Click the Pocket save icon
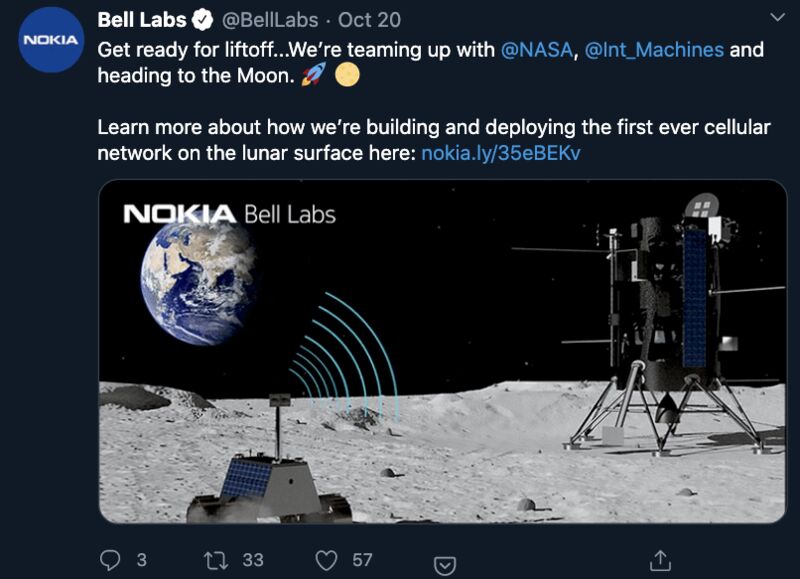800x579 pixels. pyautogui.click(x=444, y=566)
